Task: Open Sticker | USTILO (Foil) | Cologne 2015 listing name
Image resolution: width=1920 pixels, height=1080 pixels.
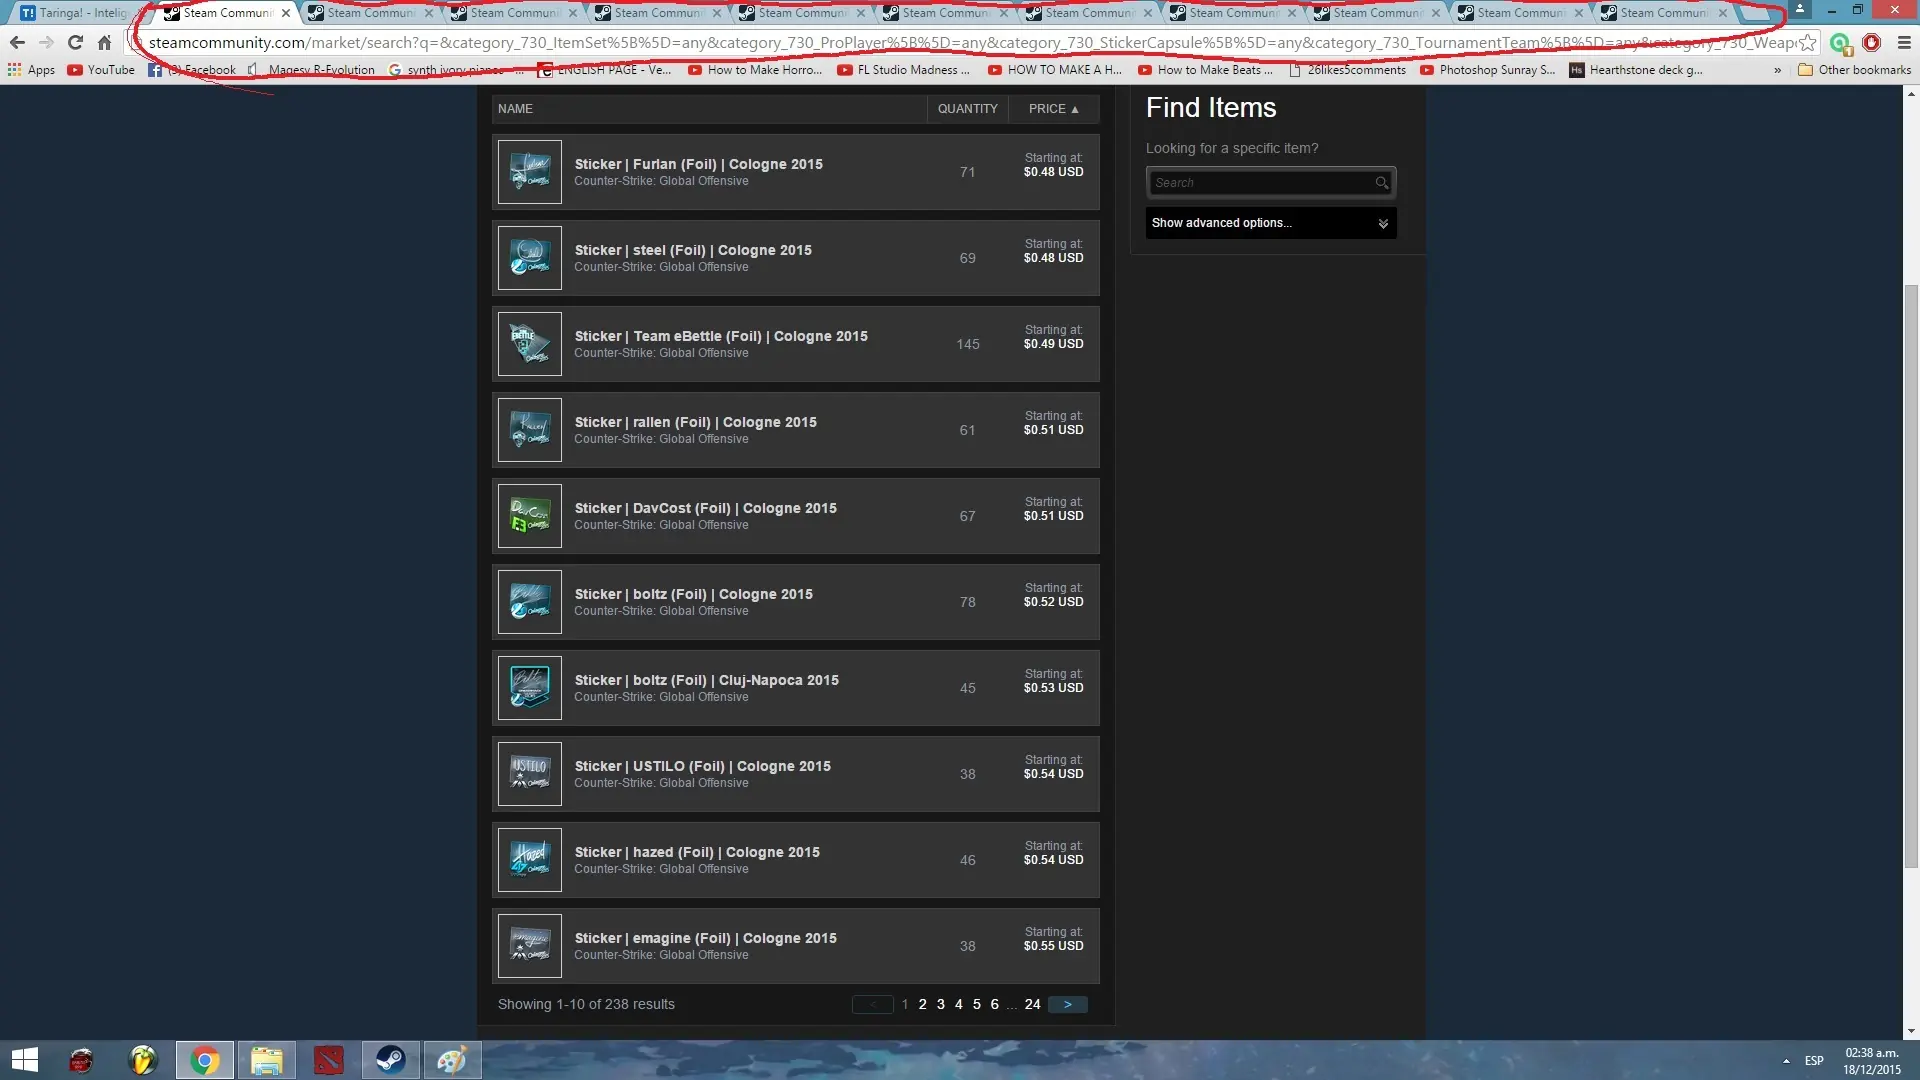Action: (x=702, y=766)
